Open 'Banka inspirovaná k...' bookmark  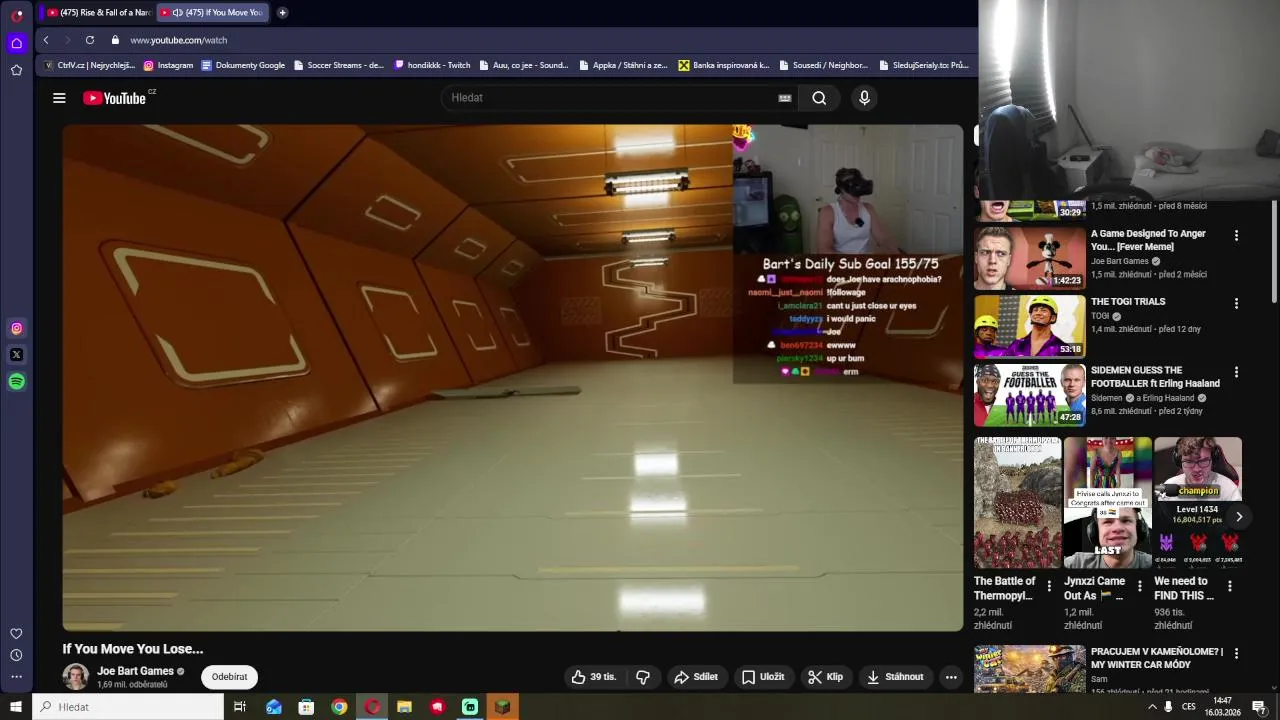[724, 65]
